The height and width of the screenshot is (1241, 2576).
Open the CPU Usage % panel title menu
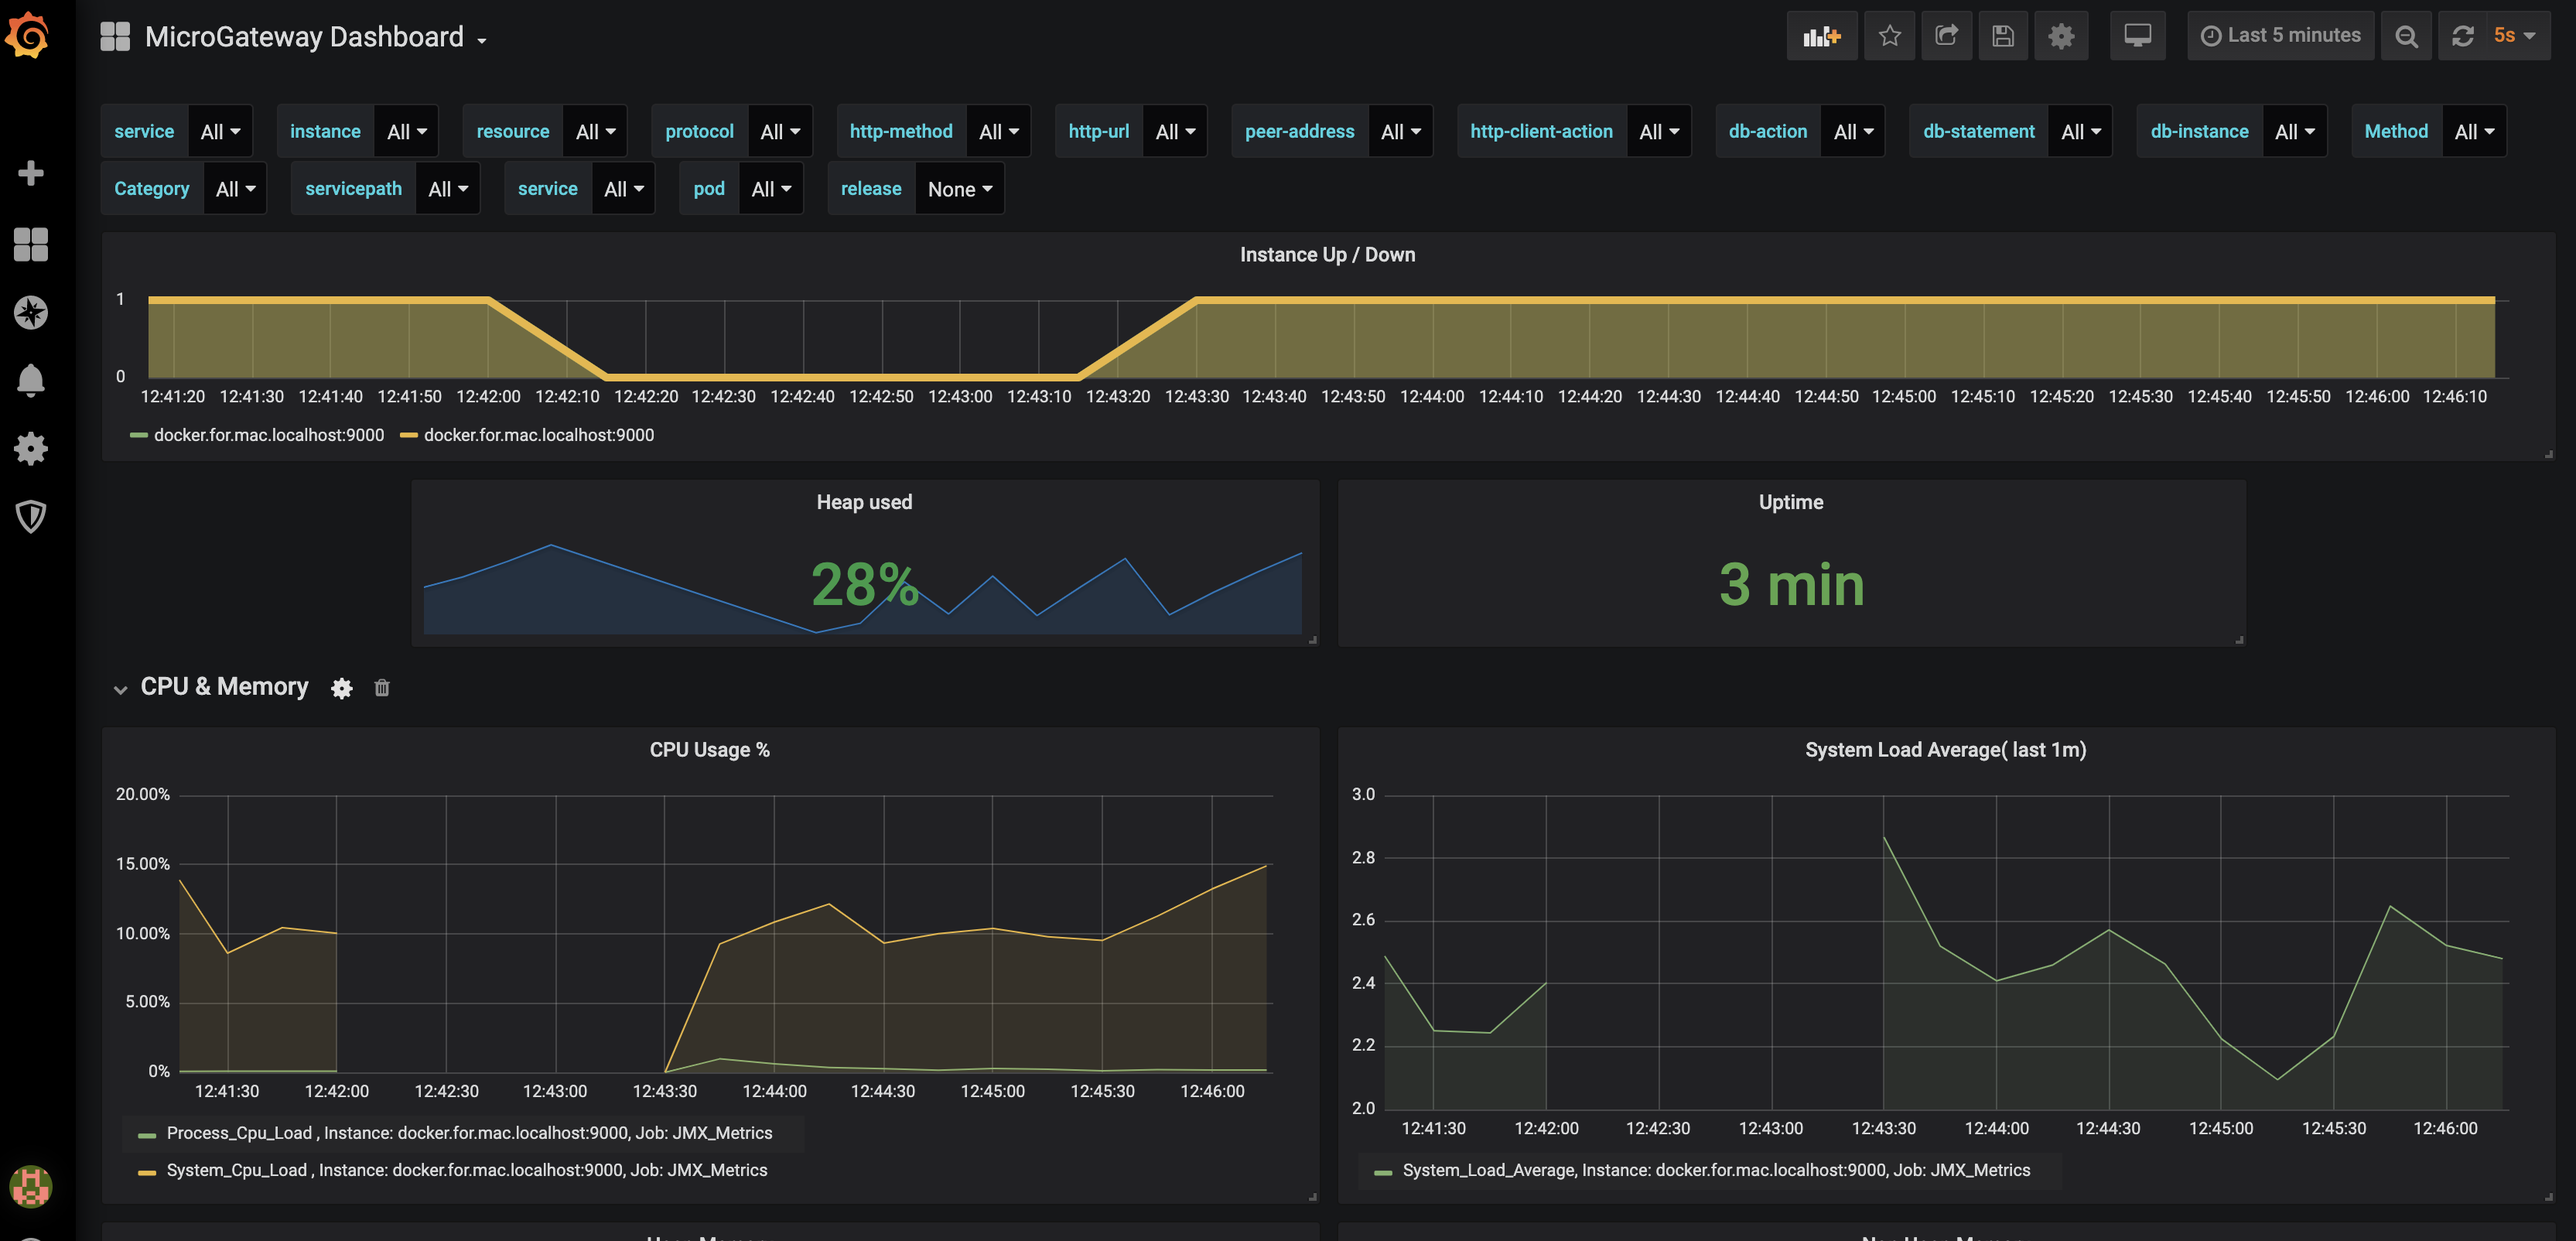pos(709,750)
